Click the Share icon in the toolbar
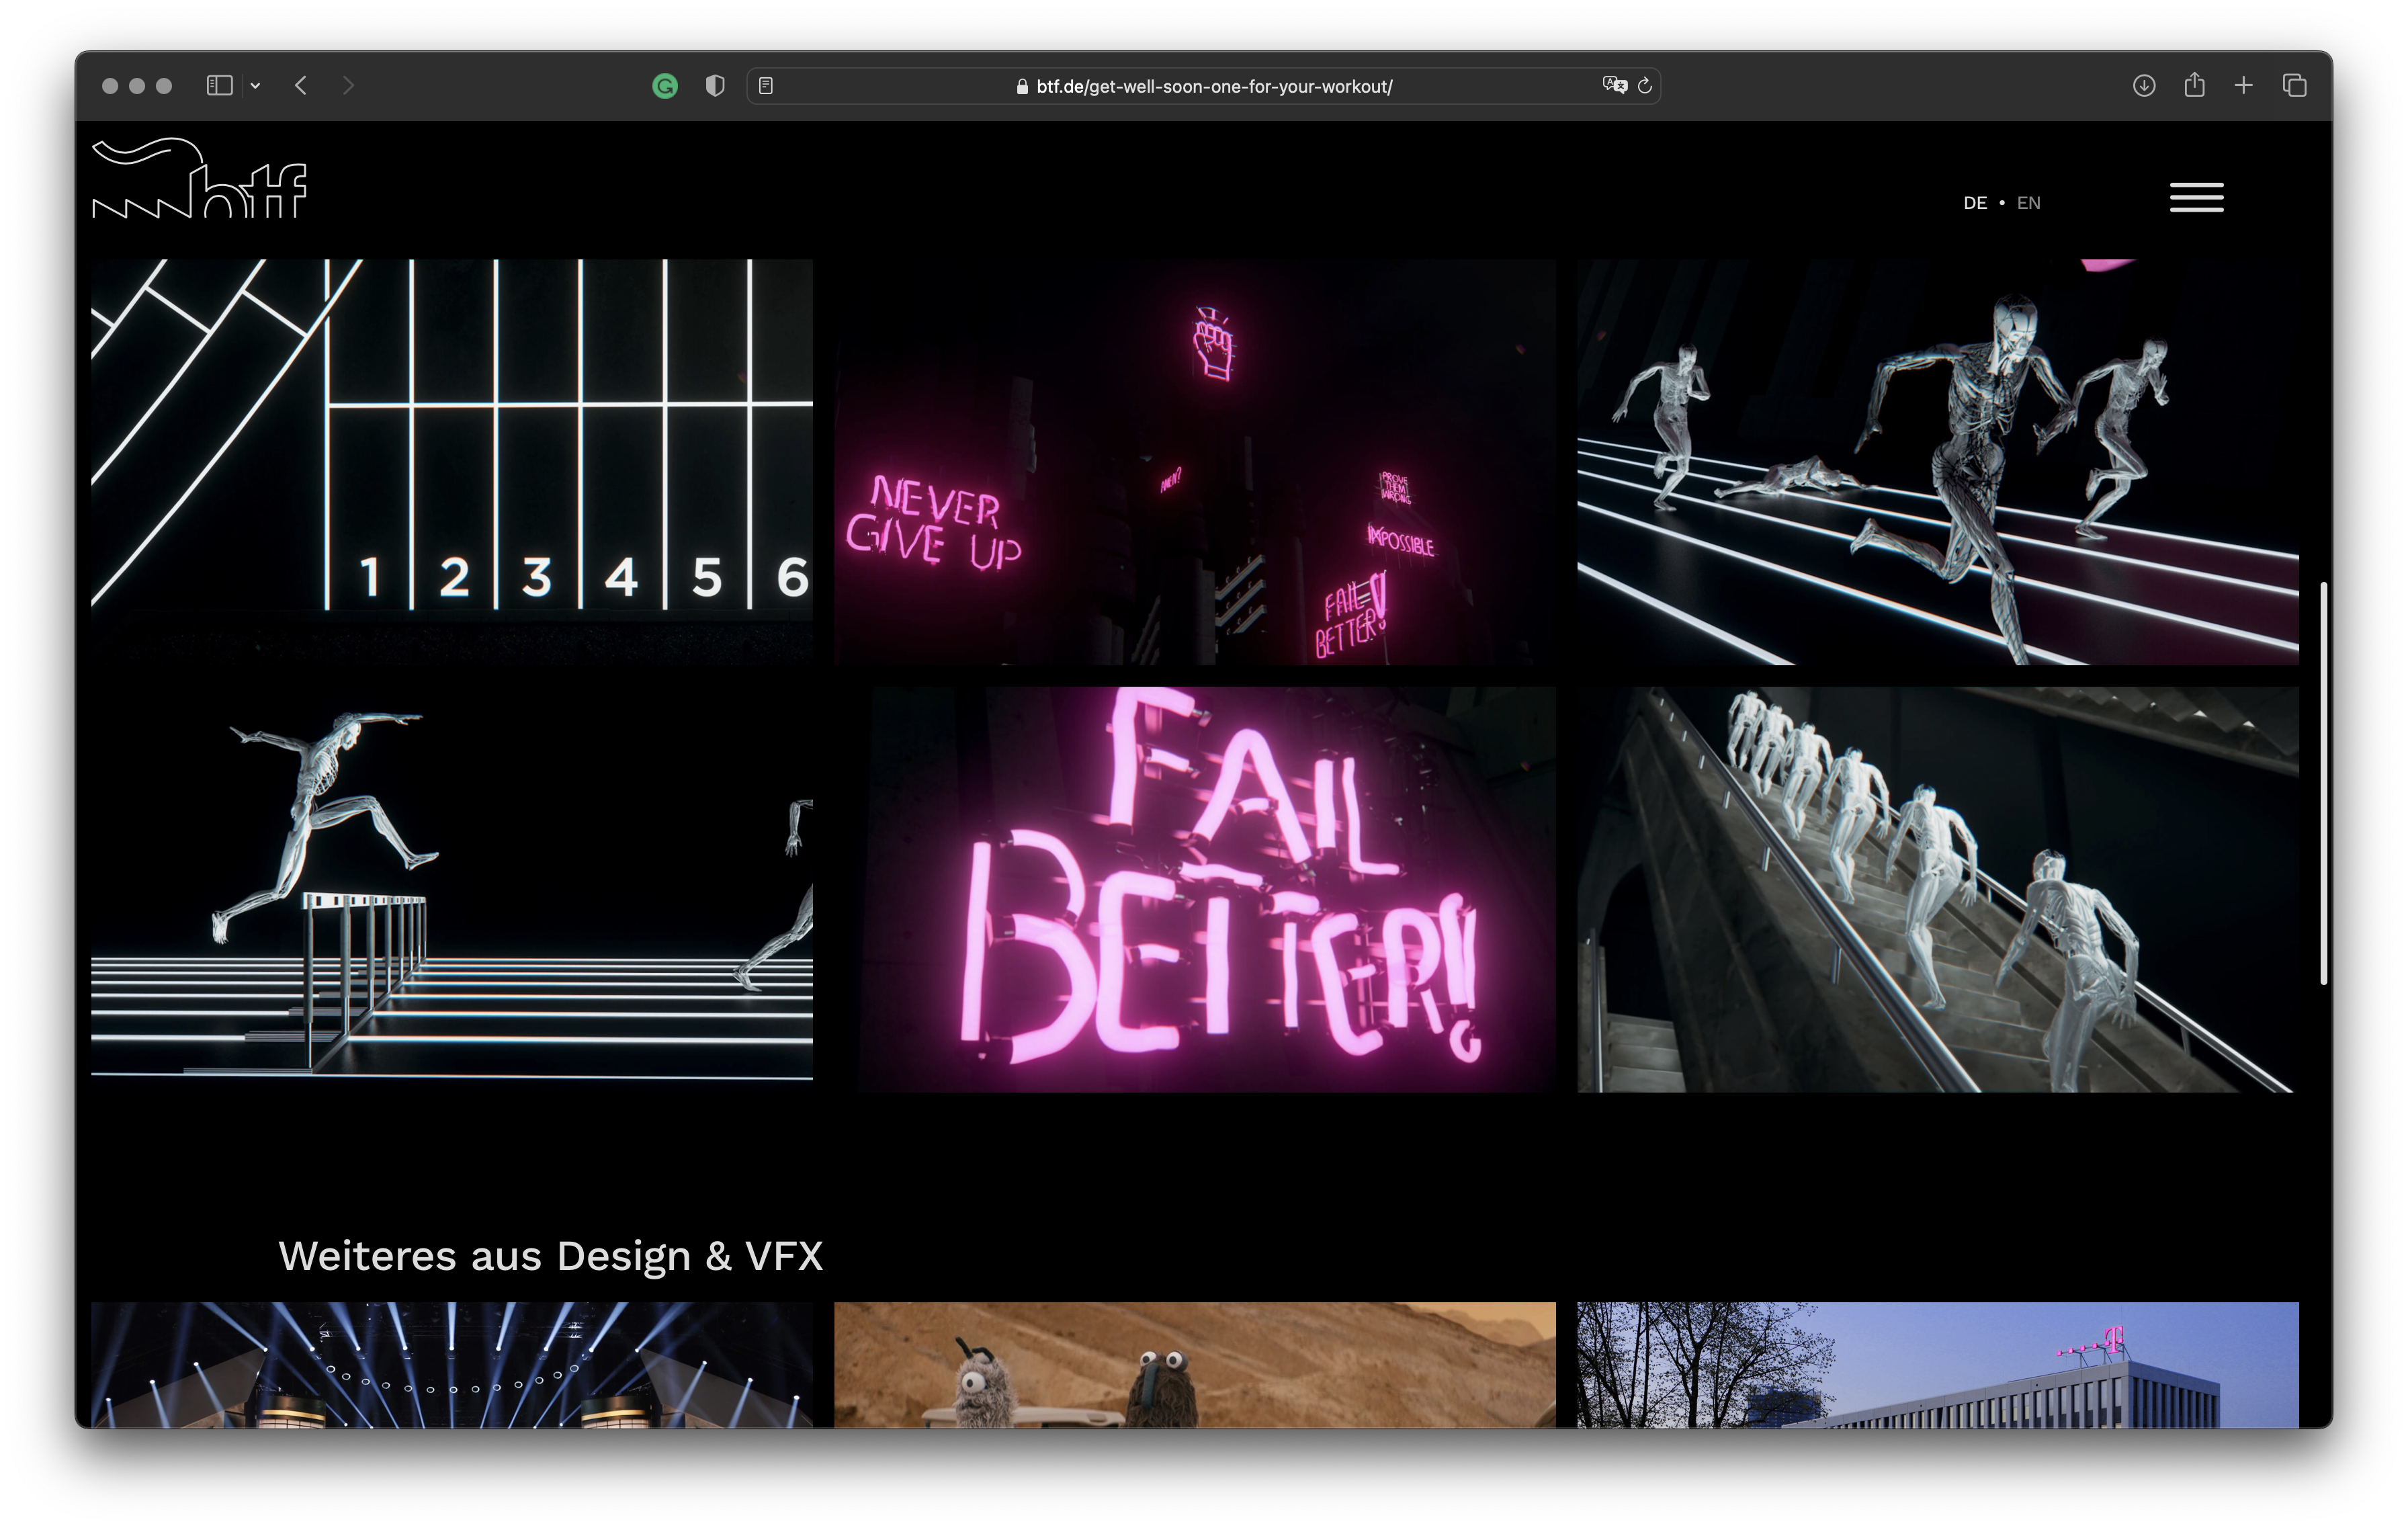 pyautogui.click(x=2194, y=85)
